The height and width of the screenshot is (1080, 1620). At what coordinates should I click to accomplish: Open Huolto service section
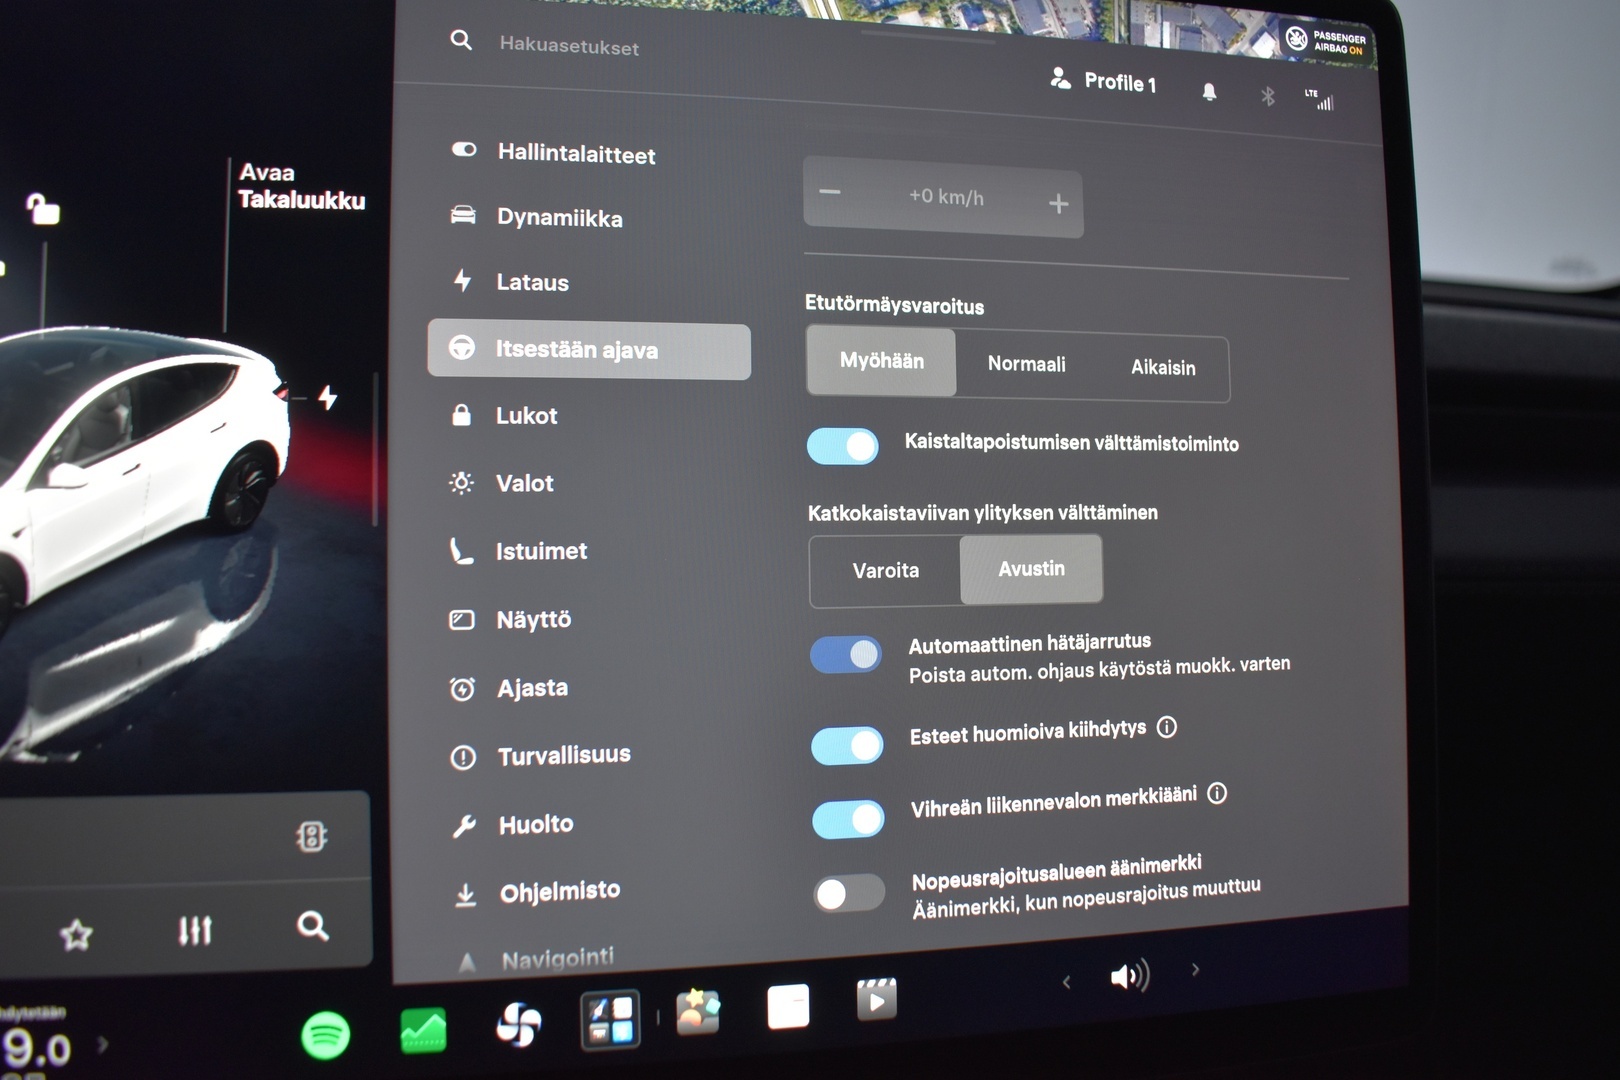point(514,825)
